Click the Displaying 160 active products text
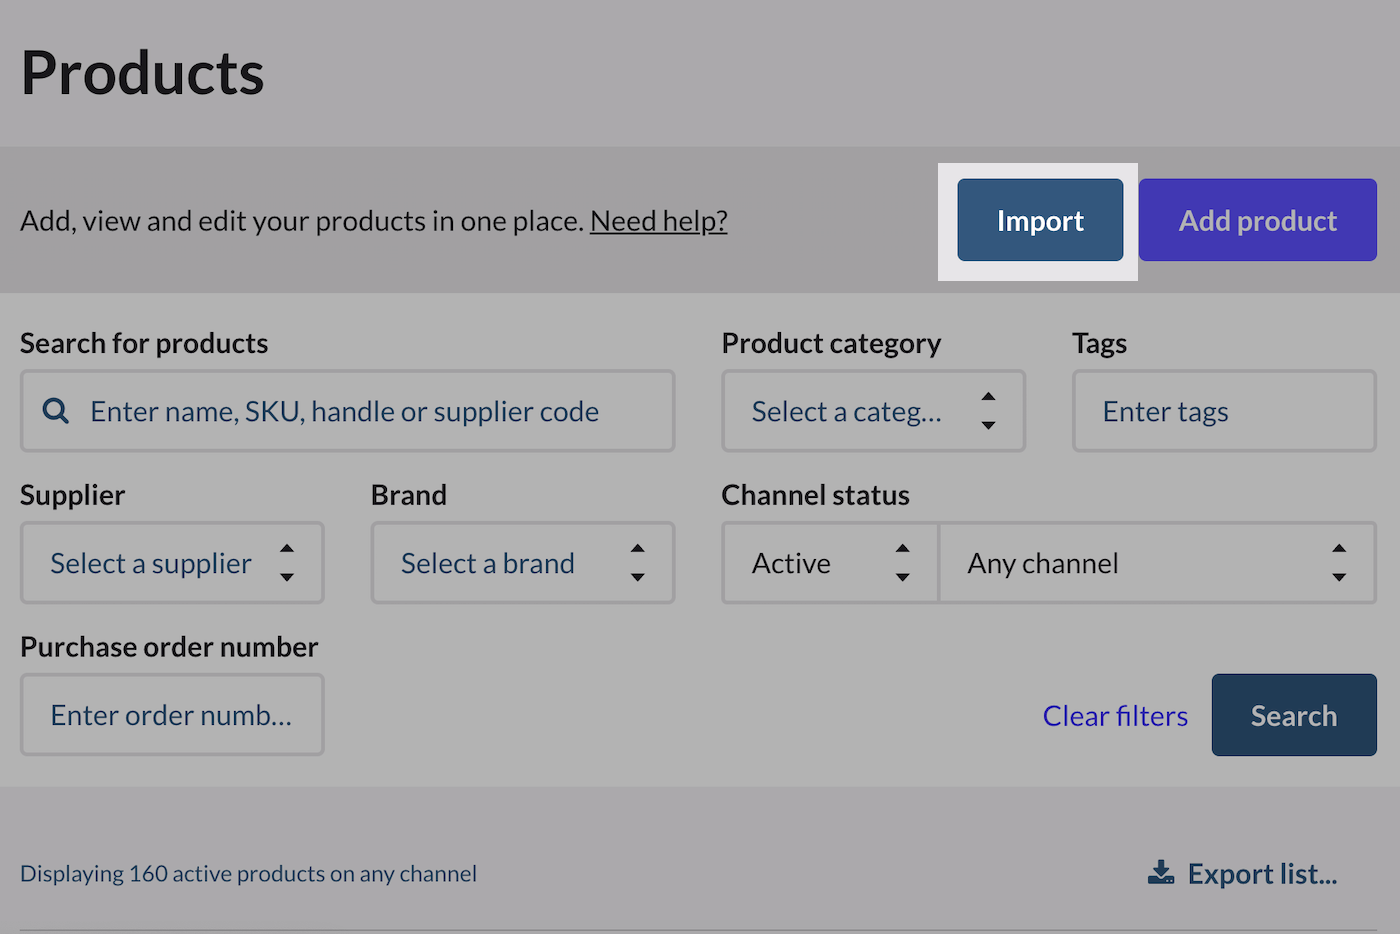Viewport: 1400px width, 934px height. click(x=248, y=874)
